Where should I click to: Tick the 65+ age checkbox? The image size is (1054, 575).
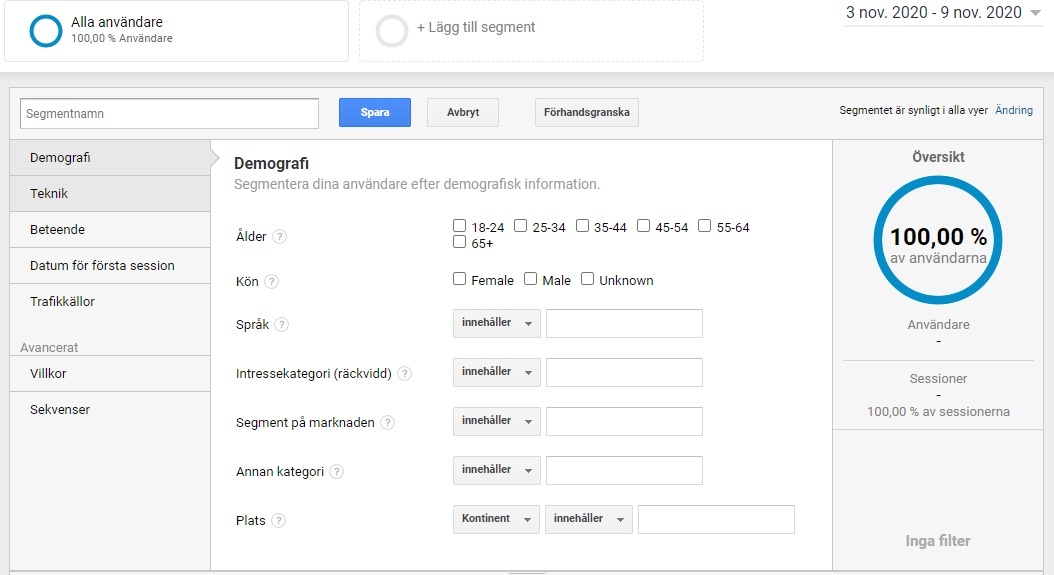click(460, 242)
